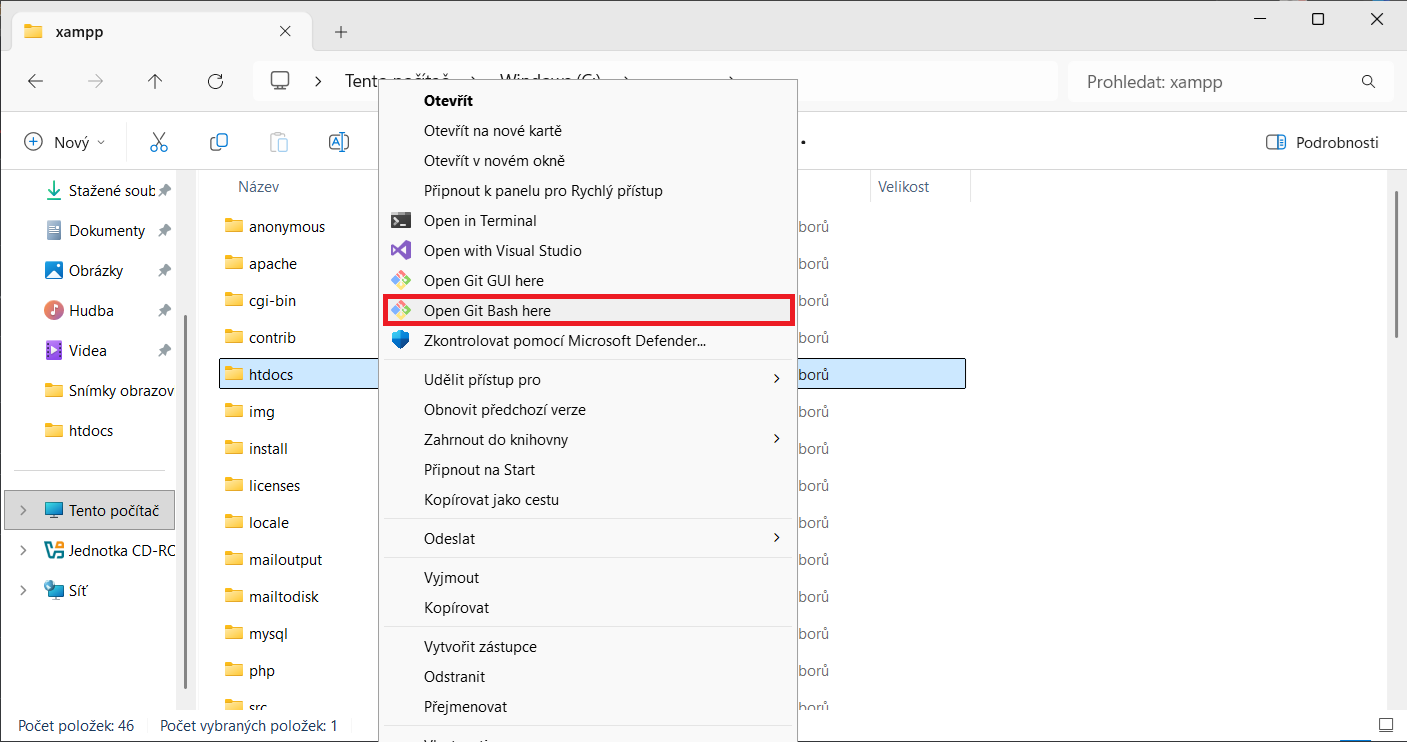1407x742 pixels.
Task: Click the Git GUI icon in menu
Action: point(401,281)
